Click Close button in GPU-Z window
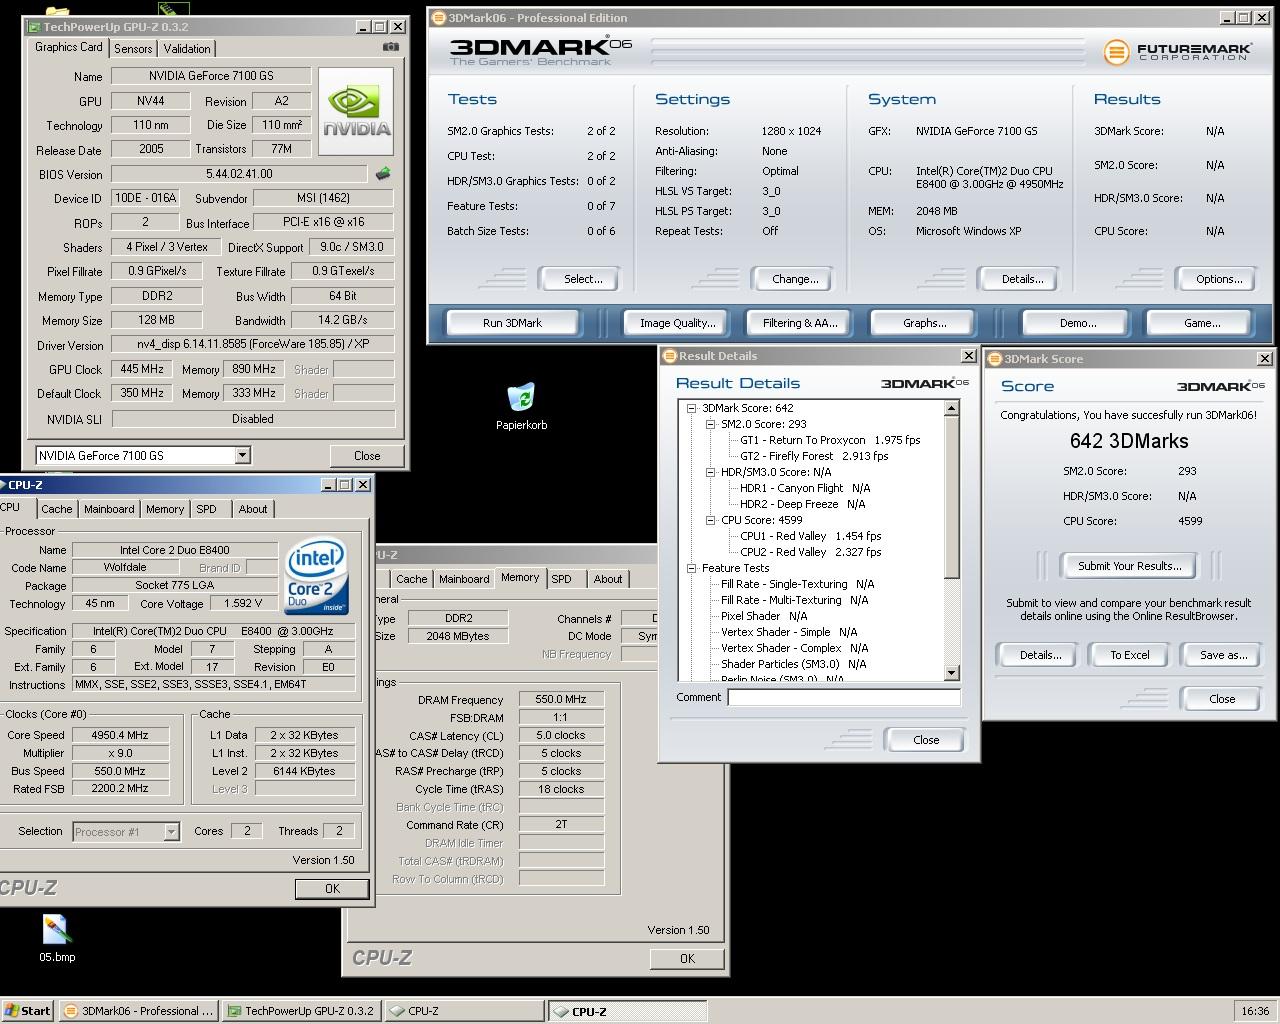 367,455
